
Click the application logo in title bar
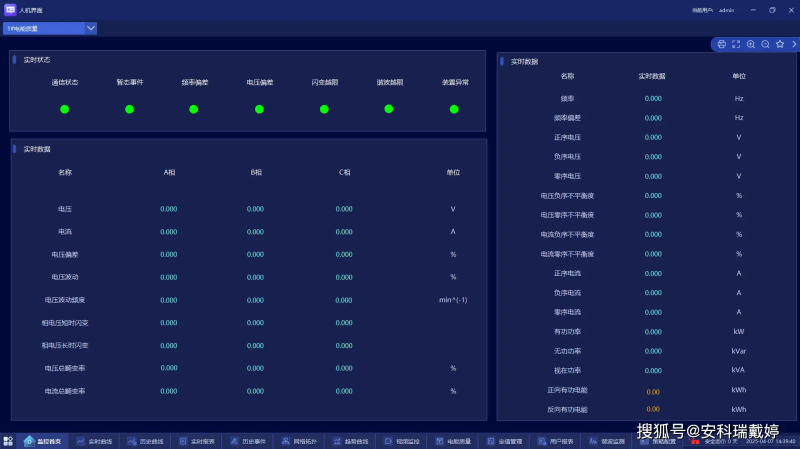coord(10,10)
